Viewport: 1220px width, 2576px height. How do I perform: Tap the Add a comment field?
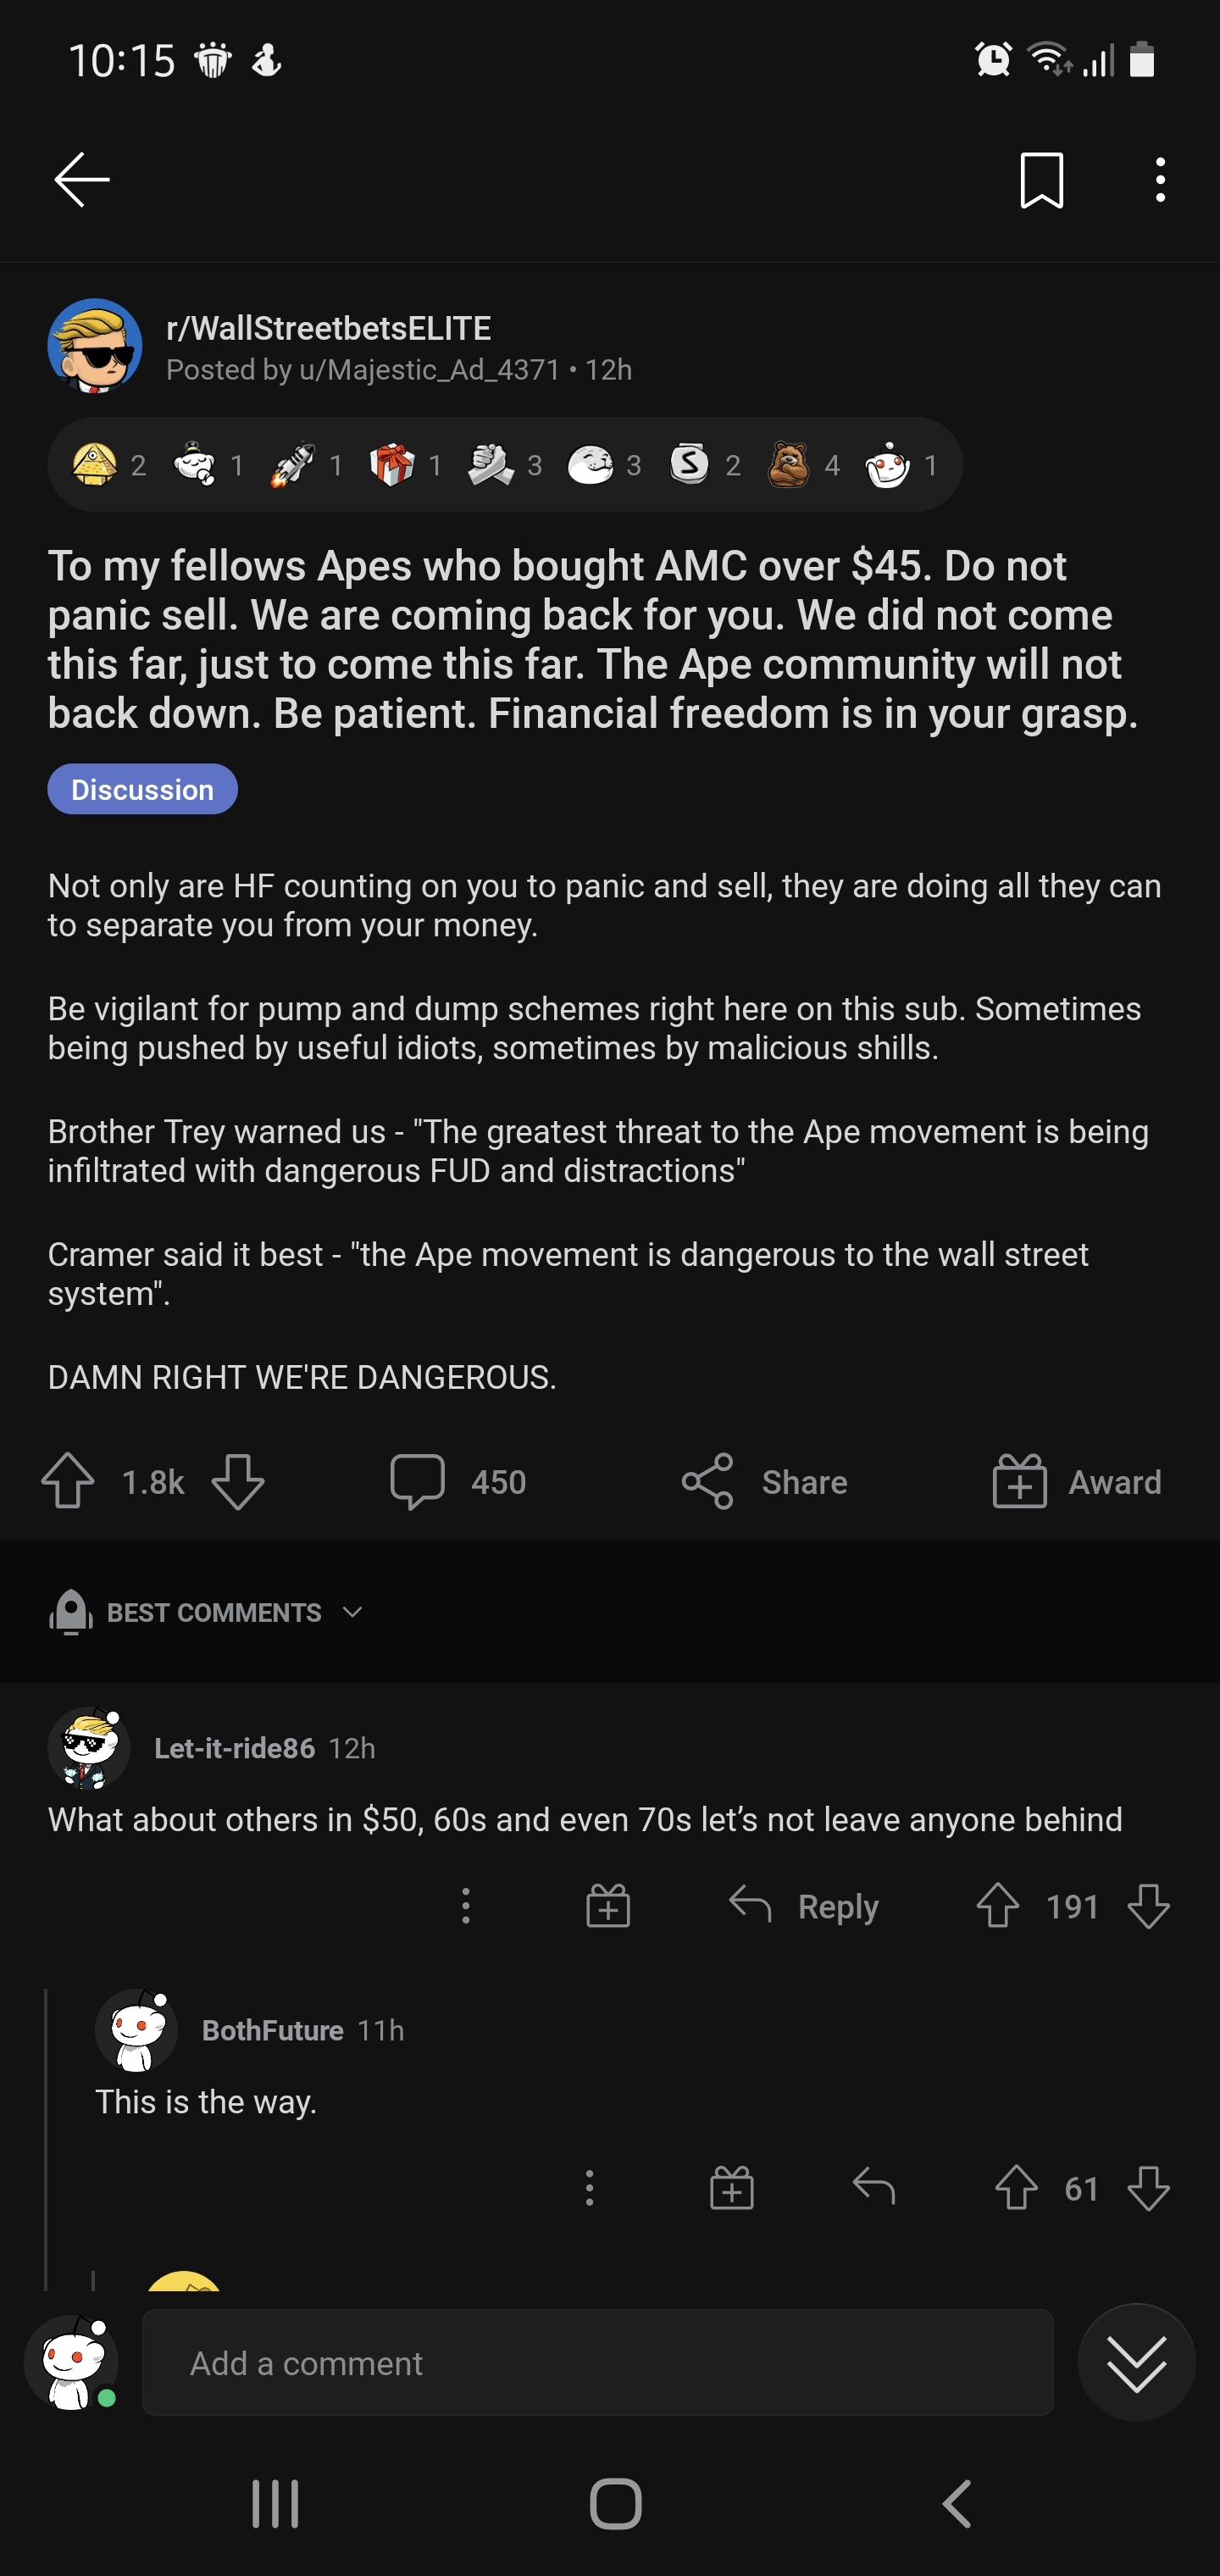tap(597, 2362)
